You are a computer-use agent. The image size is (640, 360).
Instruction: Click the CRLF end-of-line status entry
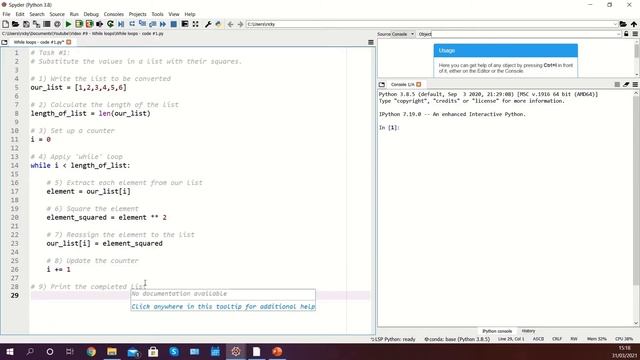click(x=557, y=339)
